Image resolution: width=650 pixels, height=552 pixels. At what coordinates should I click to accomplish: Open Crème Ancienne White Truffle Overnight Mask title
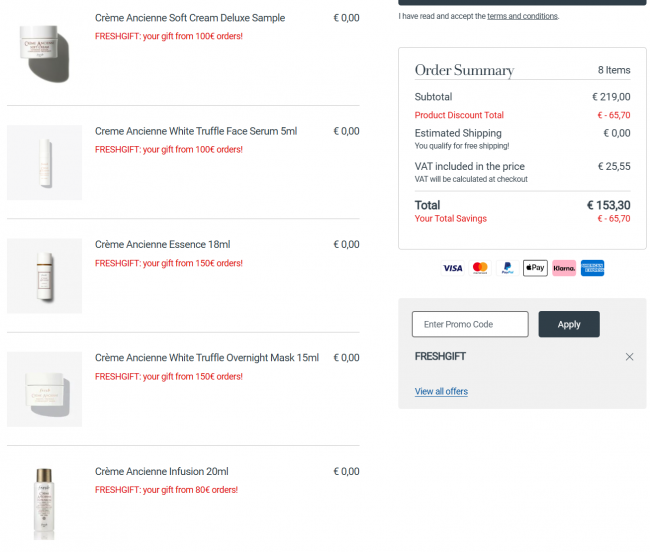coord(207,358)
